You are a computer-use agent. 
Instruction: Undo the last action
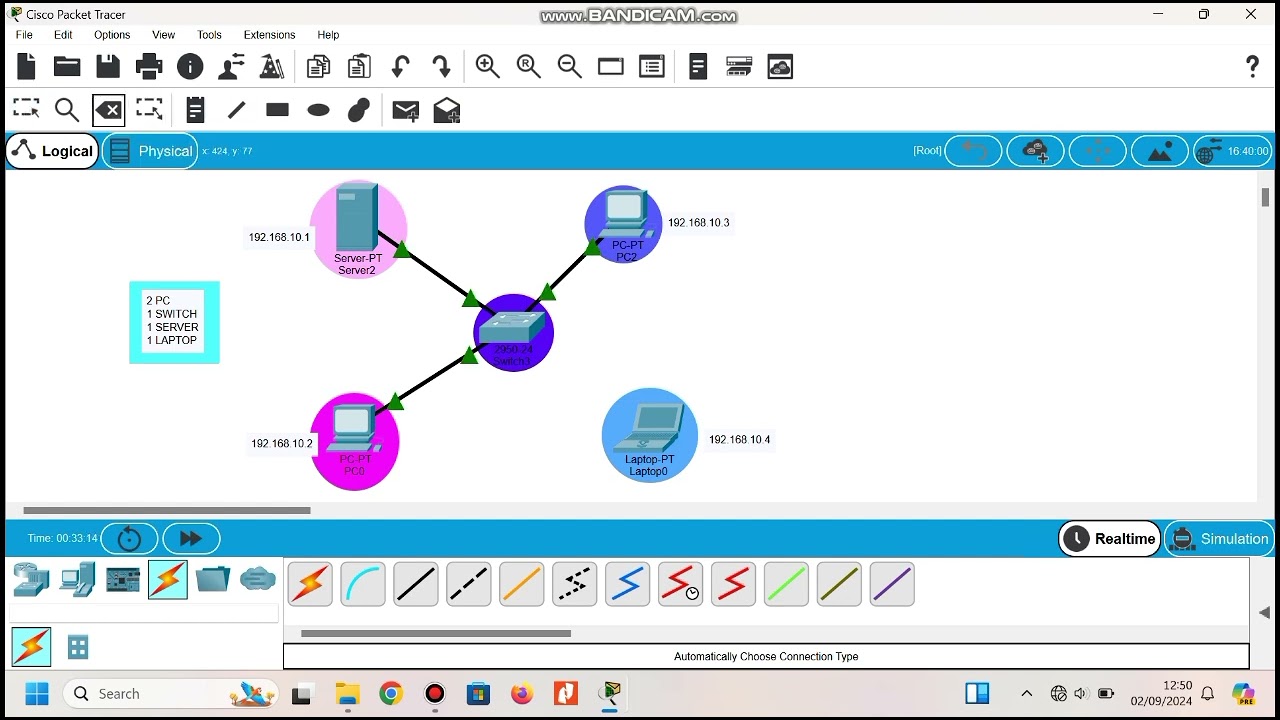[x=400, y=67]
